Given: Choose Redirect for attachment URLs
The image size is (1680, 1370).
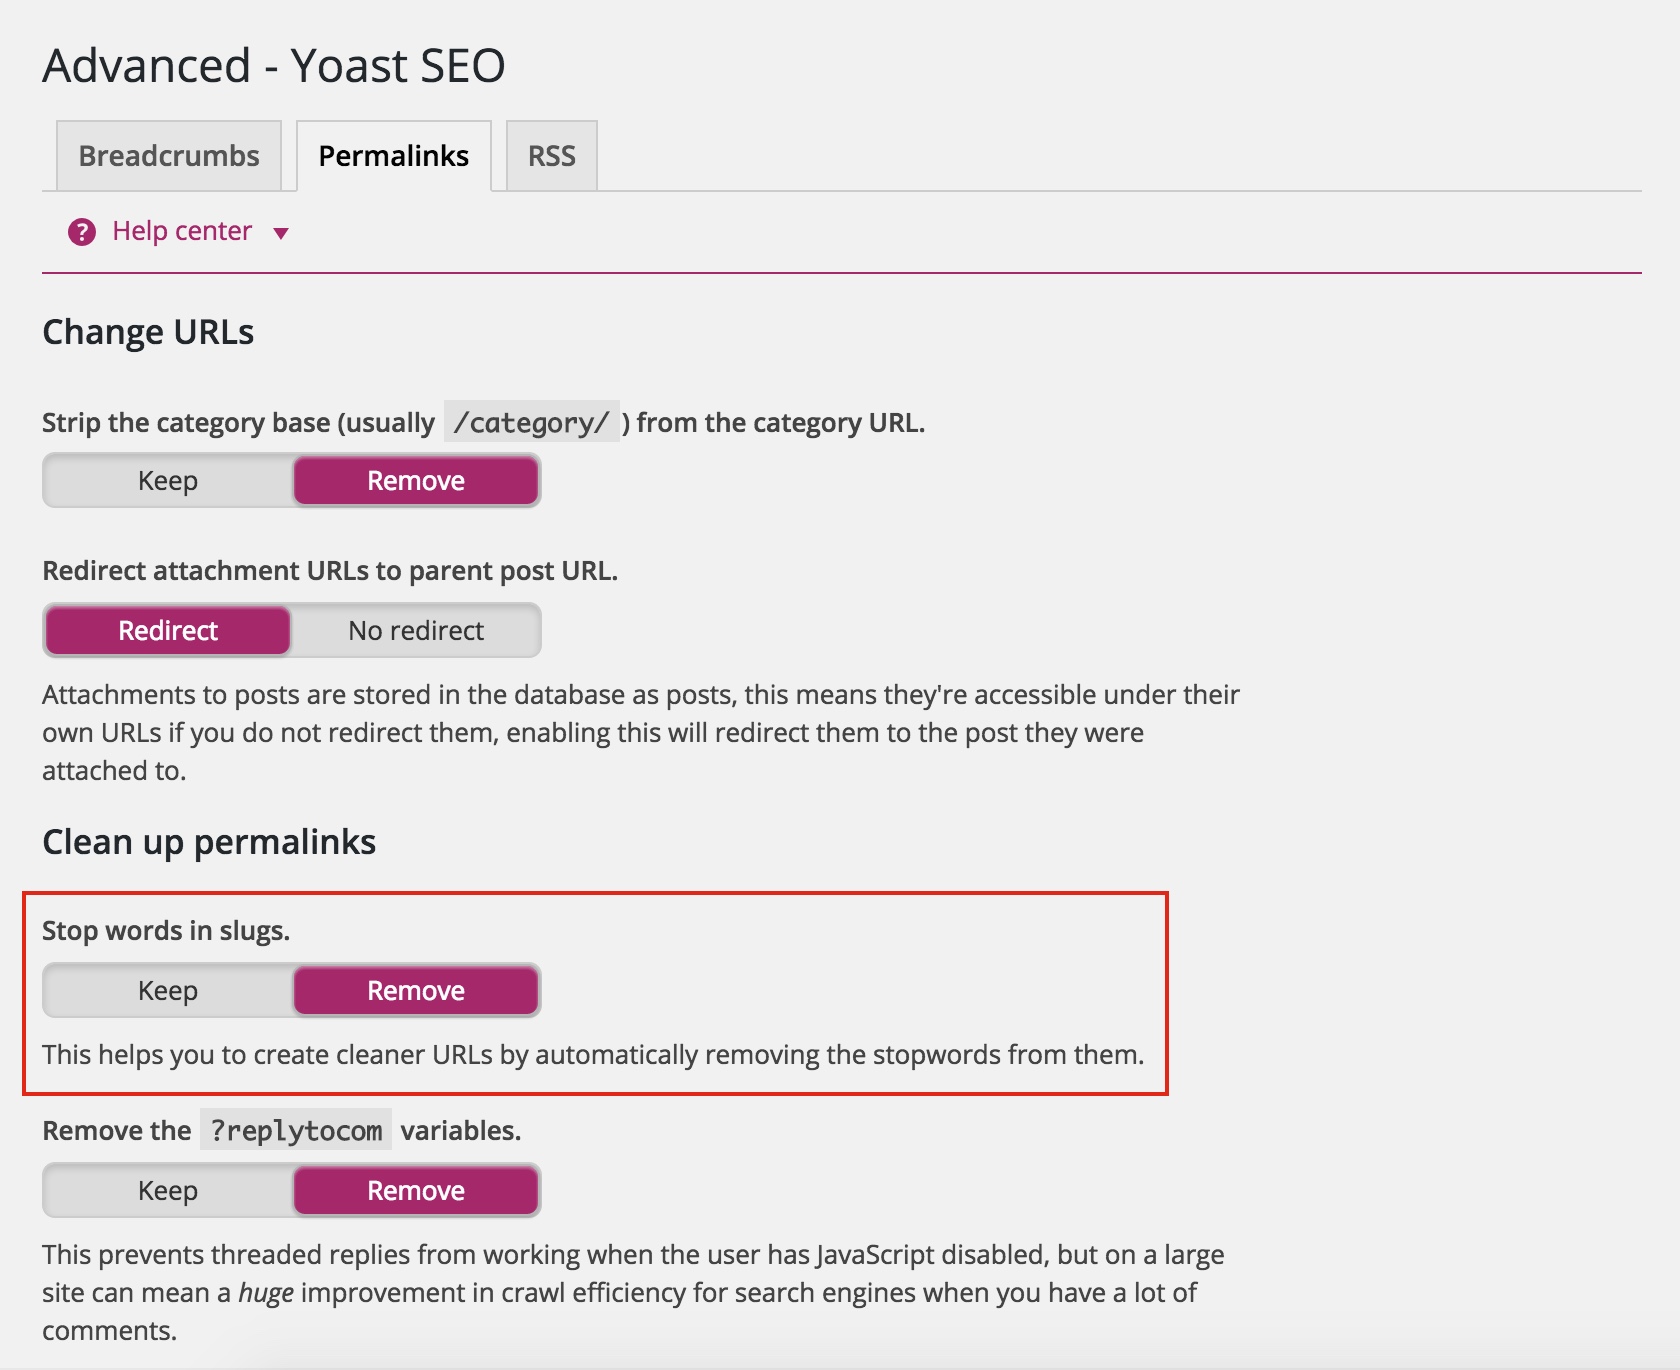Looking at the screenshot, I should click(168, 631).
